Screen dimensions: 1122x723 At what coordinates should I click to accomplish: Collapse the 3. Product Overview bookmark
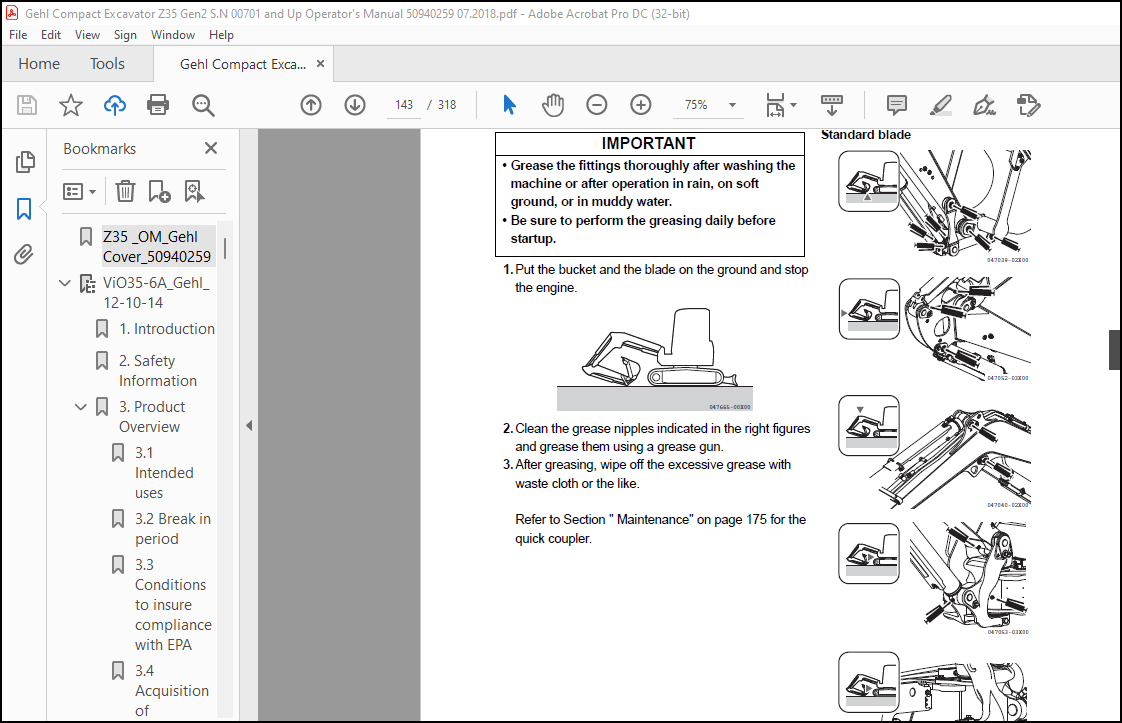[81, 407]
